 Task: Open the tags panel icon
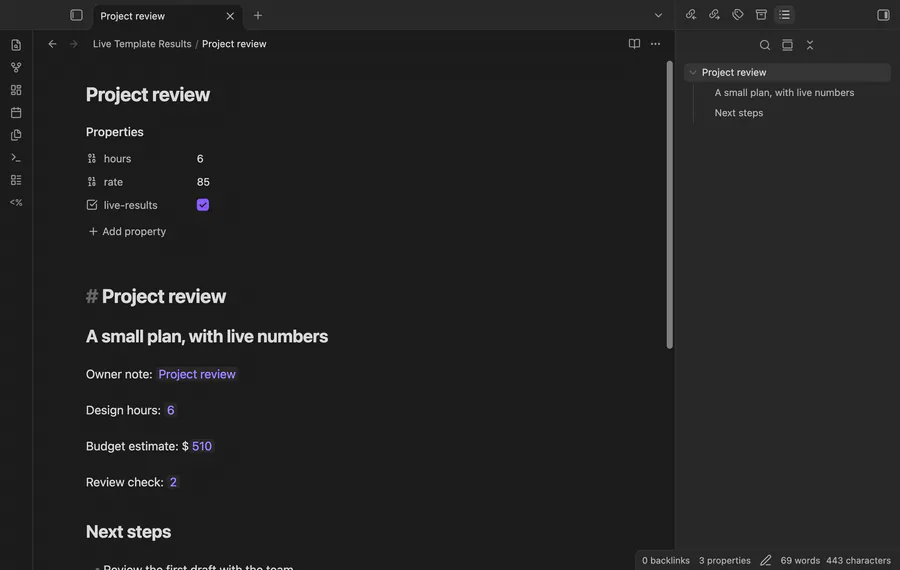coord(738,15)
